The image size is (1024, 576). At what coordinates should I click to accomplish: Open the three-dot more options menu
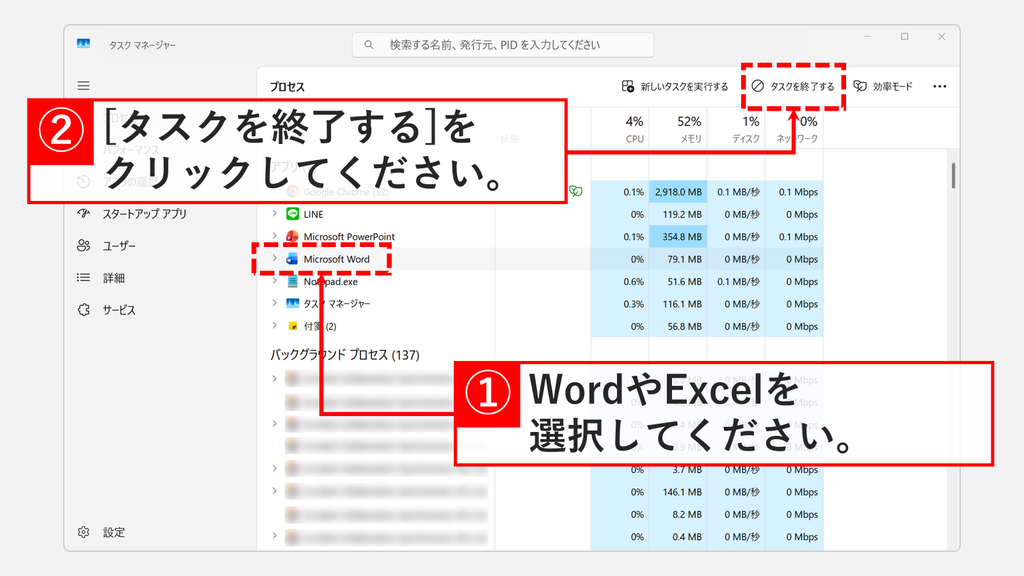click(x=940, y=86)
